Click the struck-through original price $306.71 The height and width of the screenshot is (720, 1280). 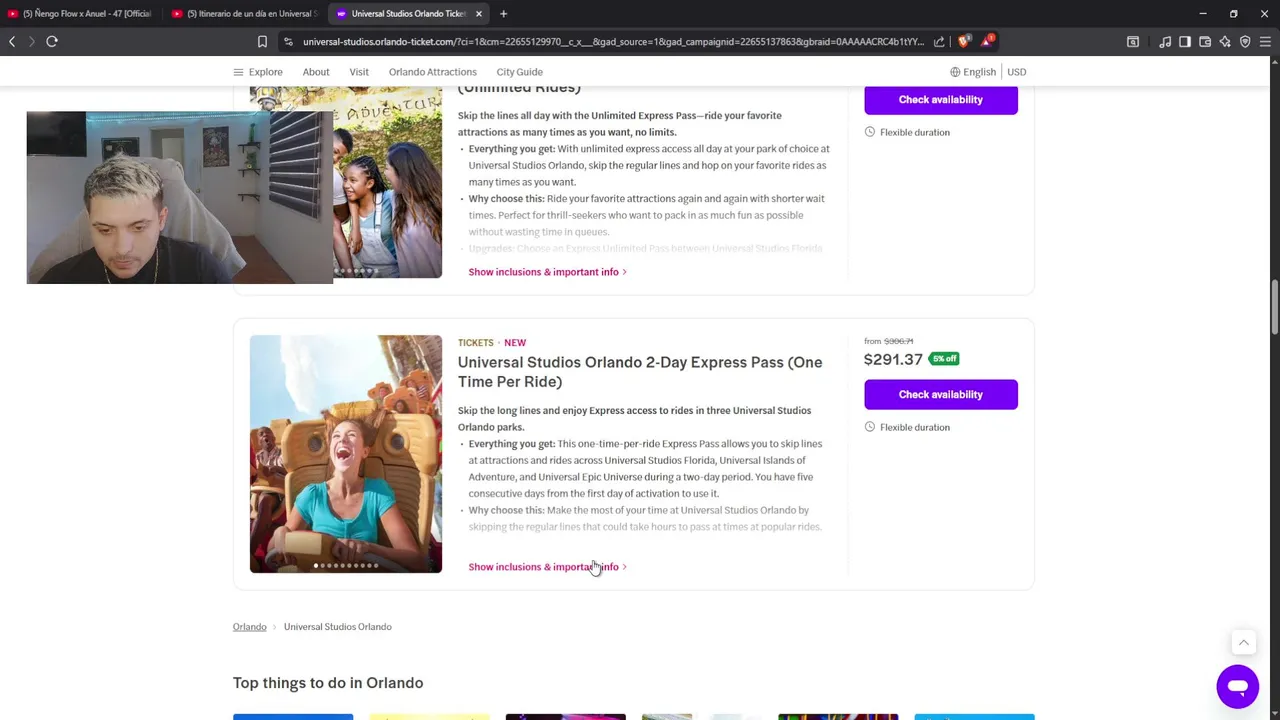(x=898, y=341)
